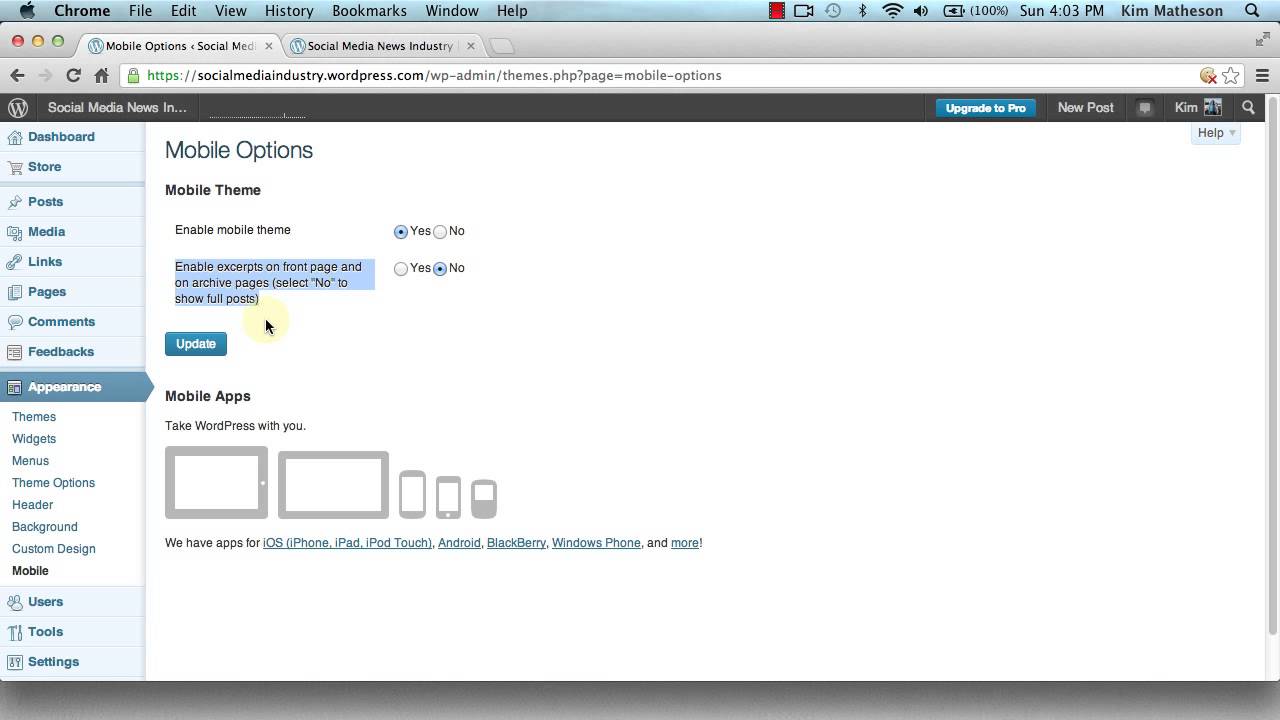Click blocked cookie icon in address bar

tap(1208, 75)
